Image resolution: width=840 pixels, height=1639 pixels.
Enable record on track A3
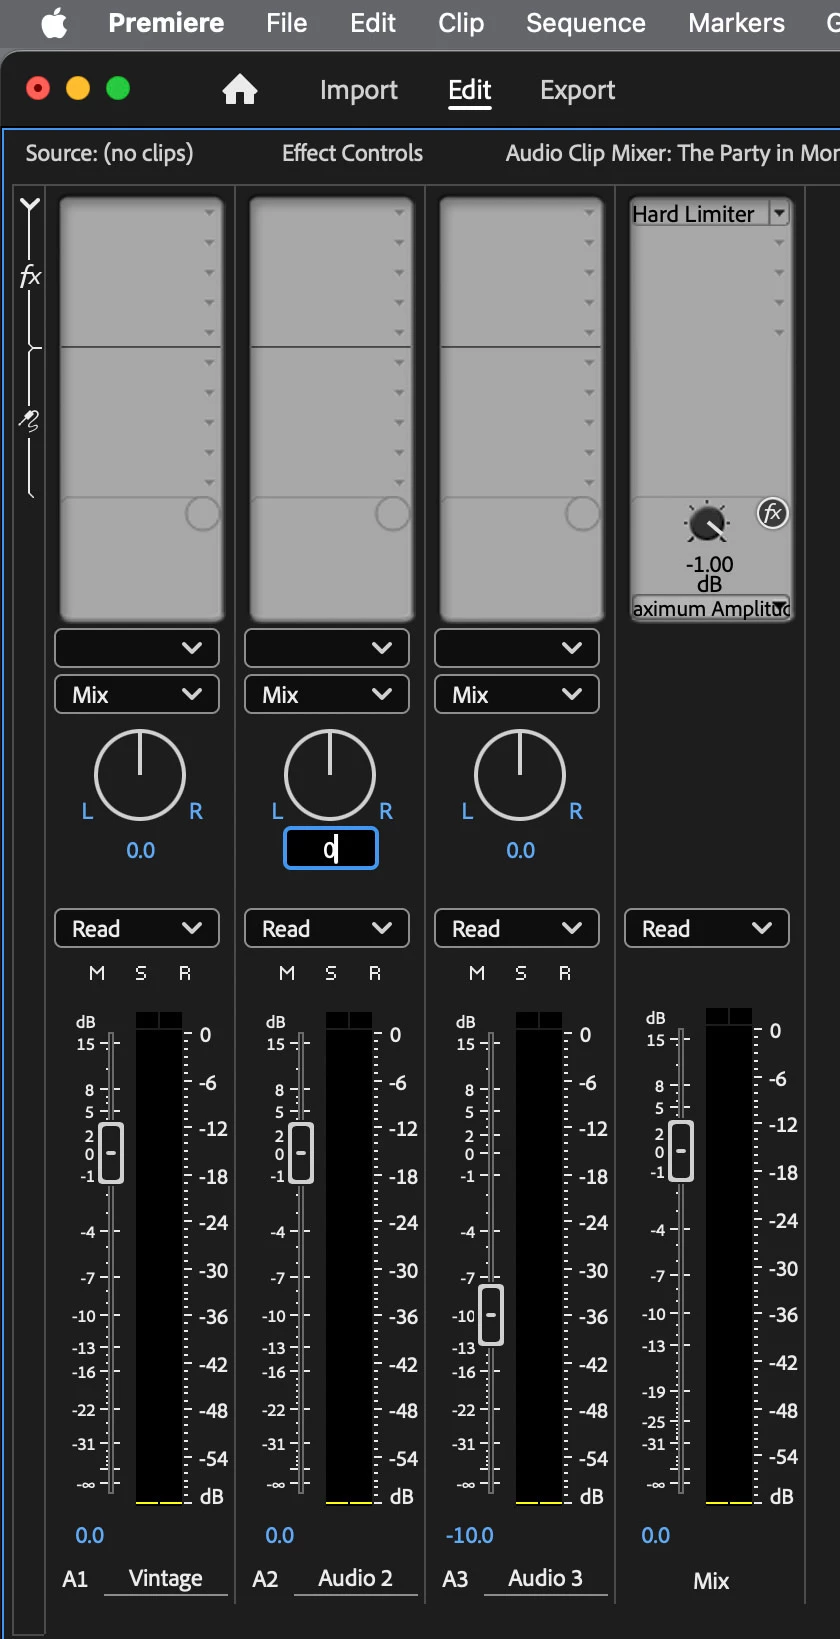coord(565,973)
